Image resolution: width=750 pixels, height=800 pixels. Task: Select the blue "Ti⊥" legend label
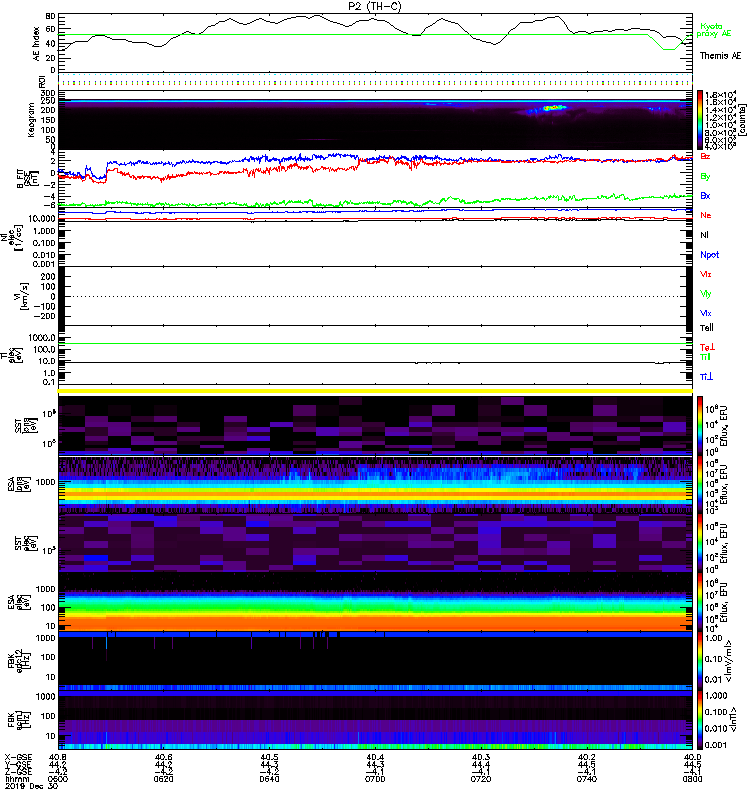click(706, 377)
